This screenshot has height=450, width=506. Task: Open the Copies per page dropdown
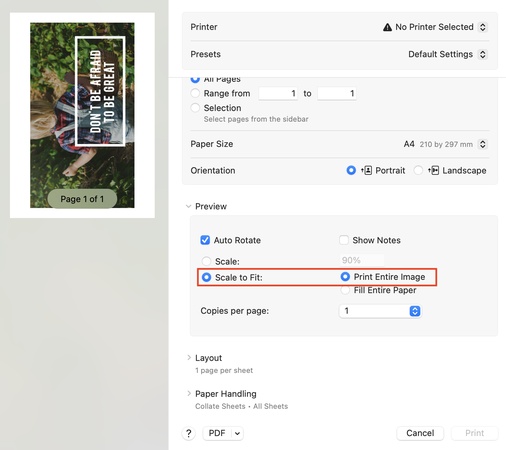(x=380, y=311)
